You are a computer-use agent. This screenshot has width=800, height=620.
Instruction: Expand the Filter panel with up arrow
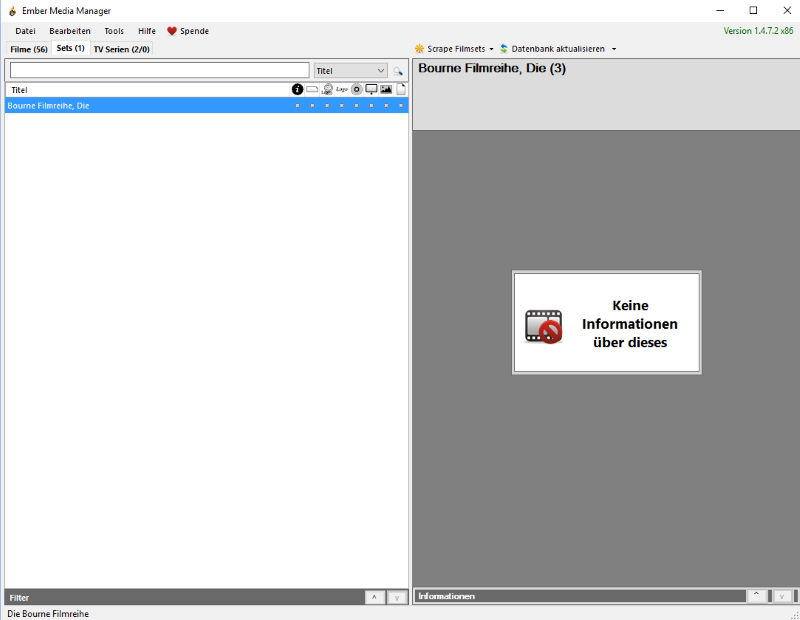(x=374, y=597)
